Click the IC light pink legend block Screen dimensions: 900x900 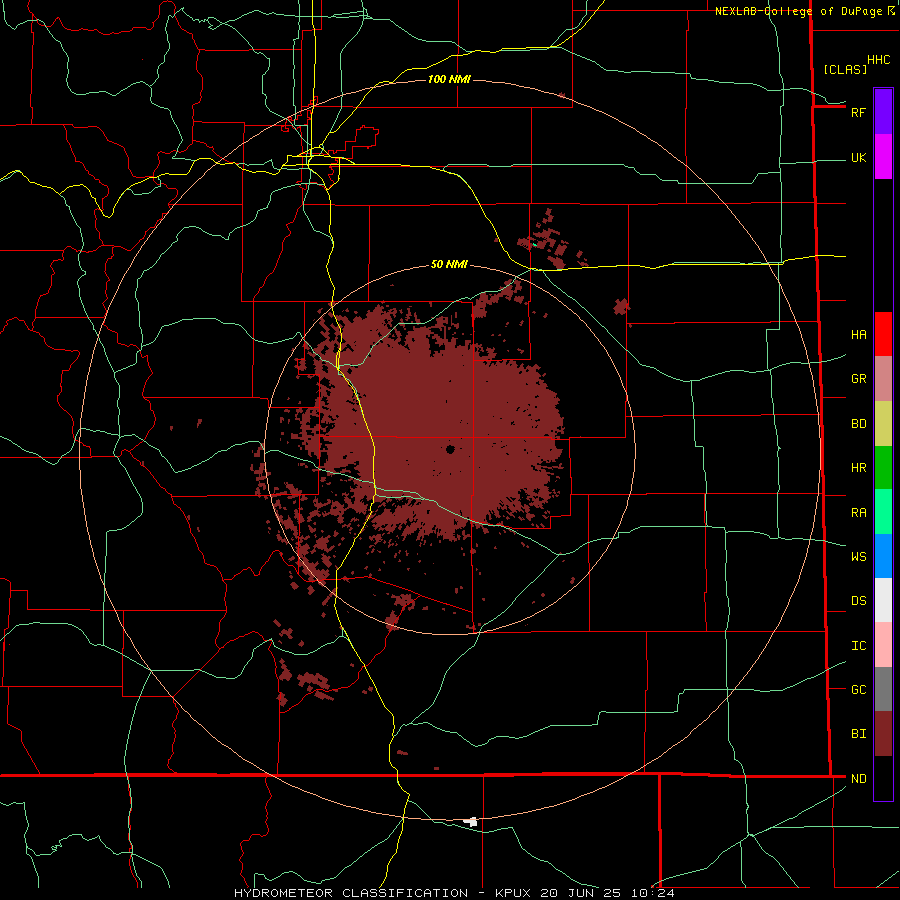[x=883, y=645]
